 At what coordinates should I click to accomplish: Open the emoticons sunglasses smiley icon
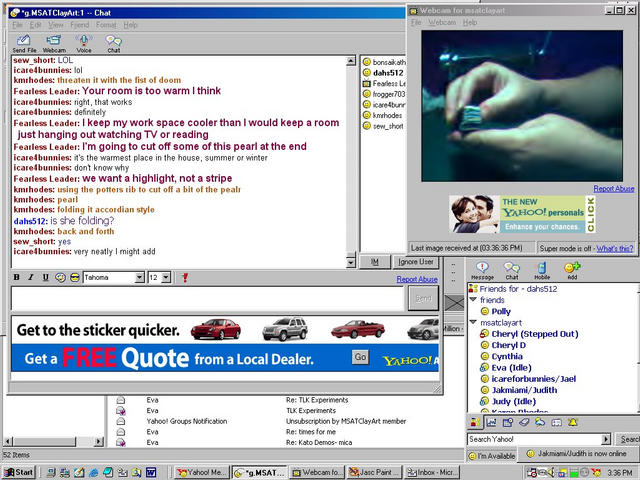tap(74, 278)
